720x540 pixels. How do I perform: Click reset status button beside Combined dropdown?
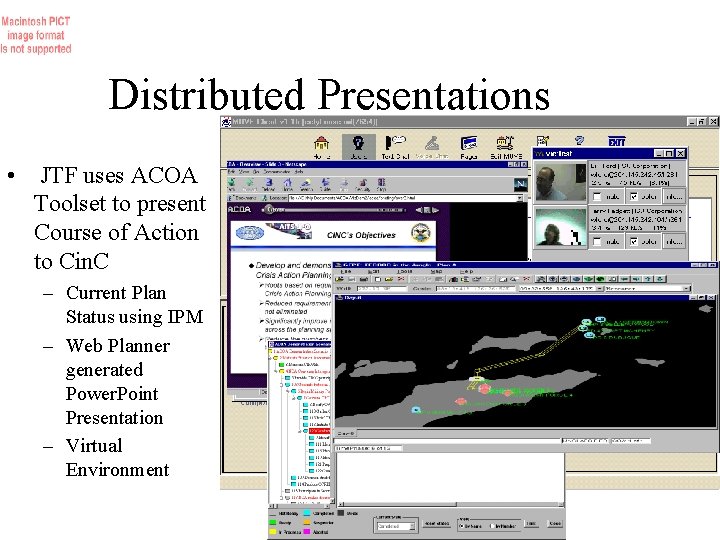[437, 524]
